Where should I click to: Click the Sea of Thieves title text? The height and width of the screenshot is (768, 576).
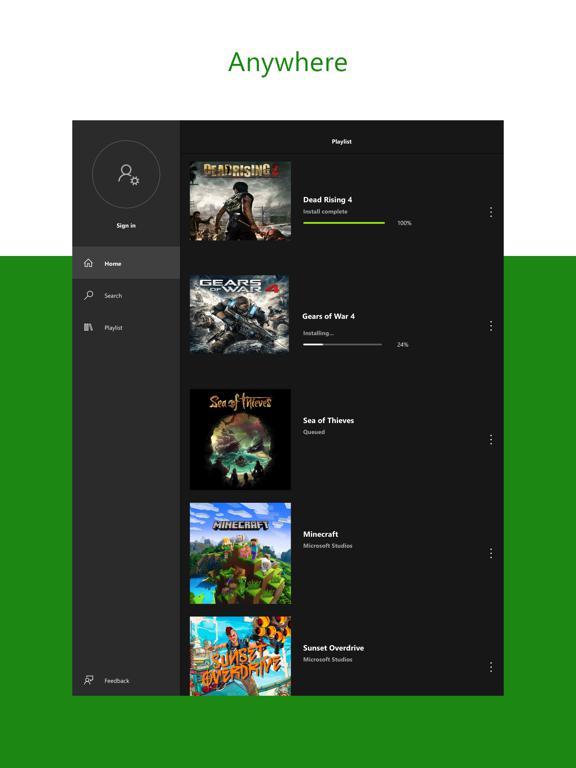[x=328, y=420]
